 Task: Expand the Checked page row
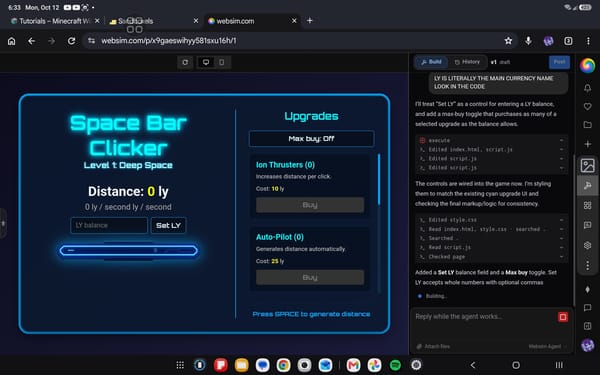click(x=491, y=257)
